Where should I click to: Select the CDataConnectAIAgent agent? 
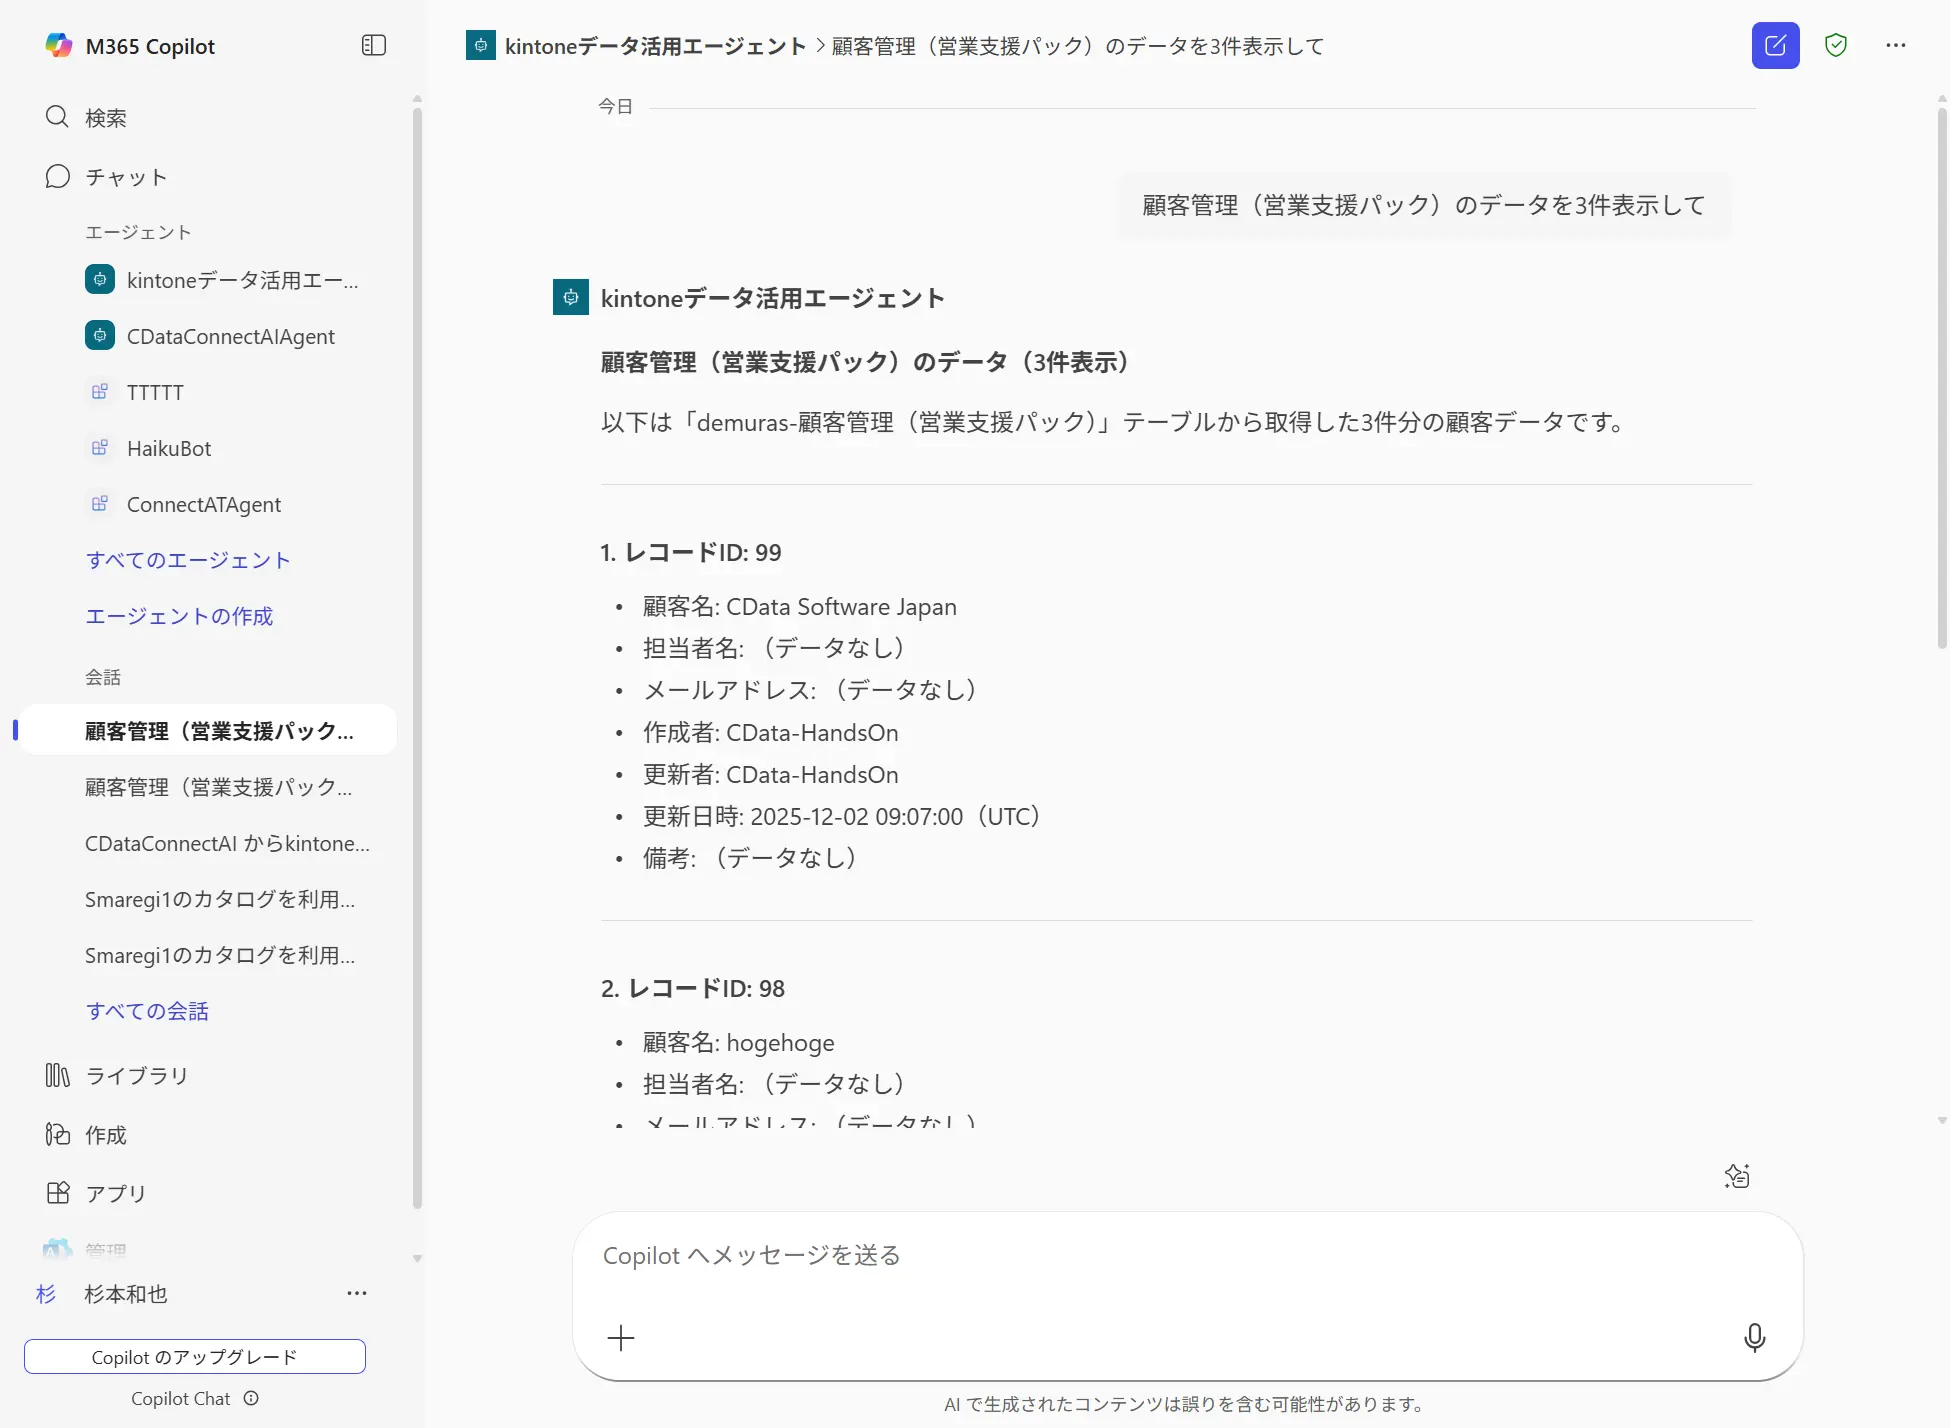[230, 336]
